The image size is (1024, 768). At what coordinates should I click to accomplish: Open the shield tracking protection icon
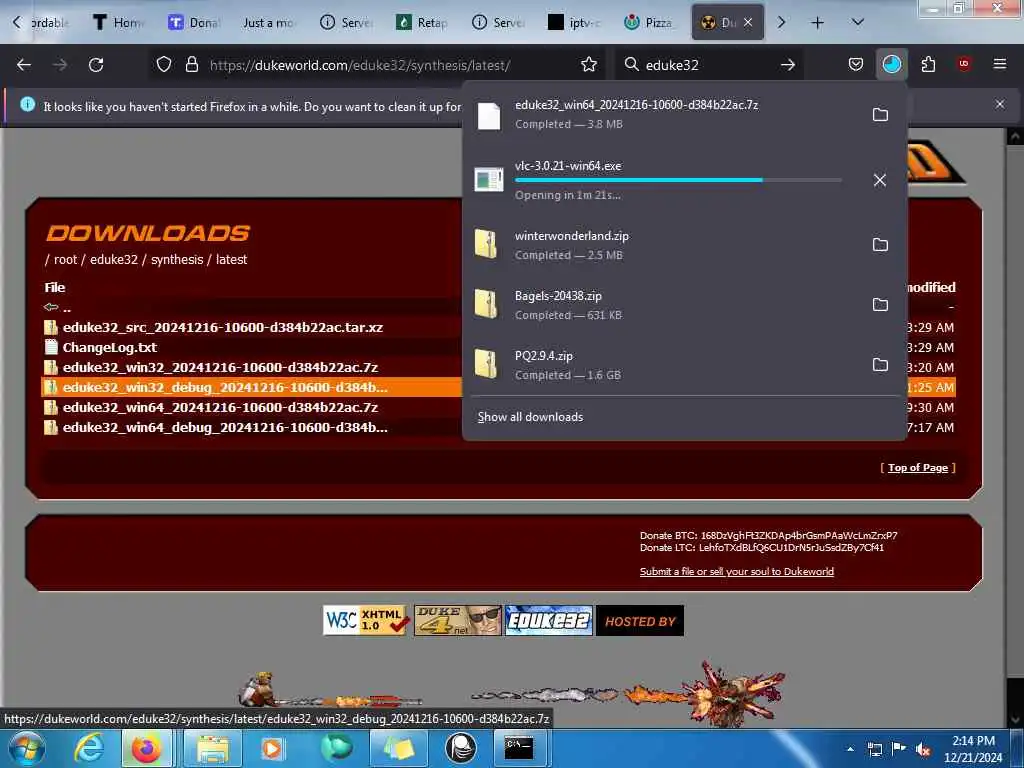point(164,65)
